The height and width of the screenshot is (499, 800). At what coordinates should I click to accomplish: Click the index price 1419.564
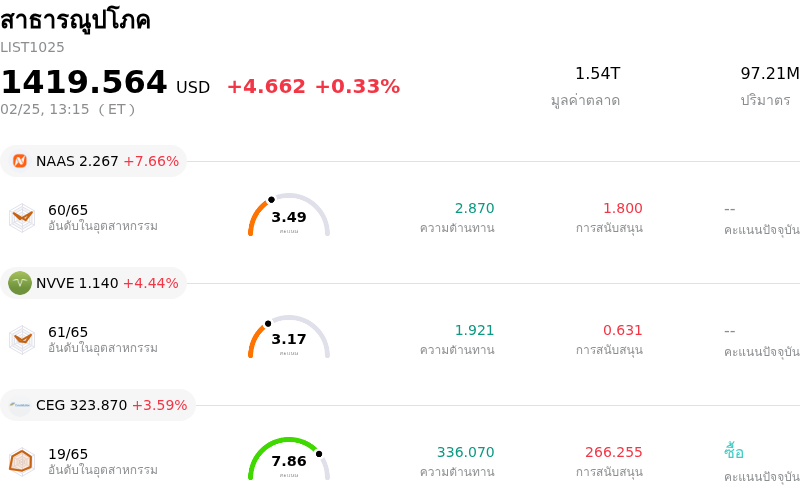pyautogui.click(x=84, y=82)
